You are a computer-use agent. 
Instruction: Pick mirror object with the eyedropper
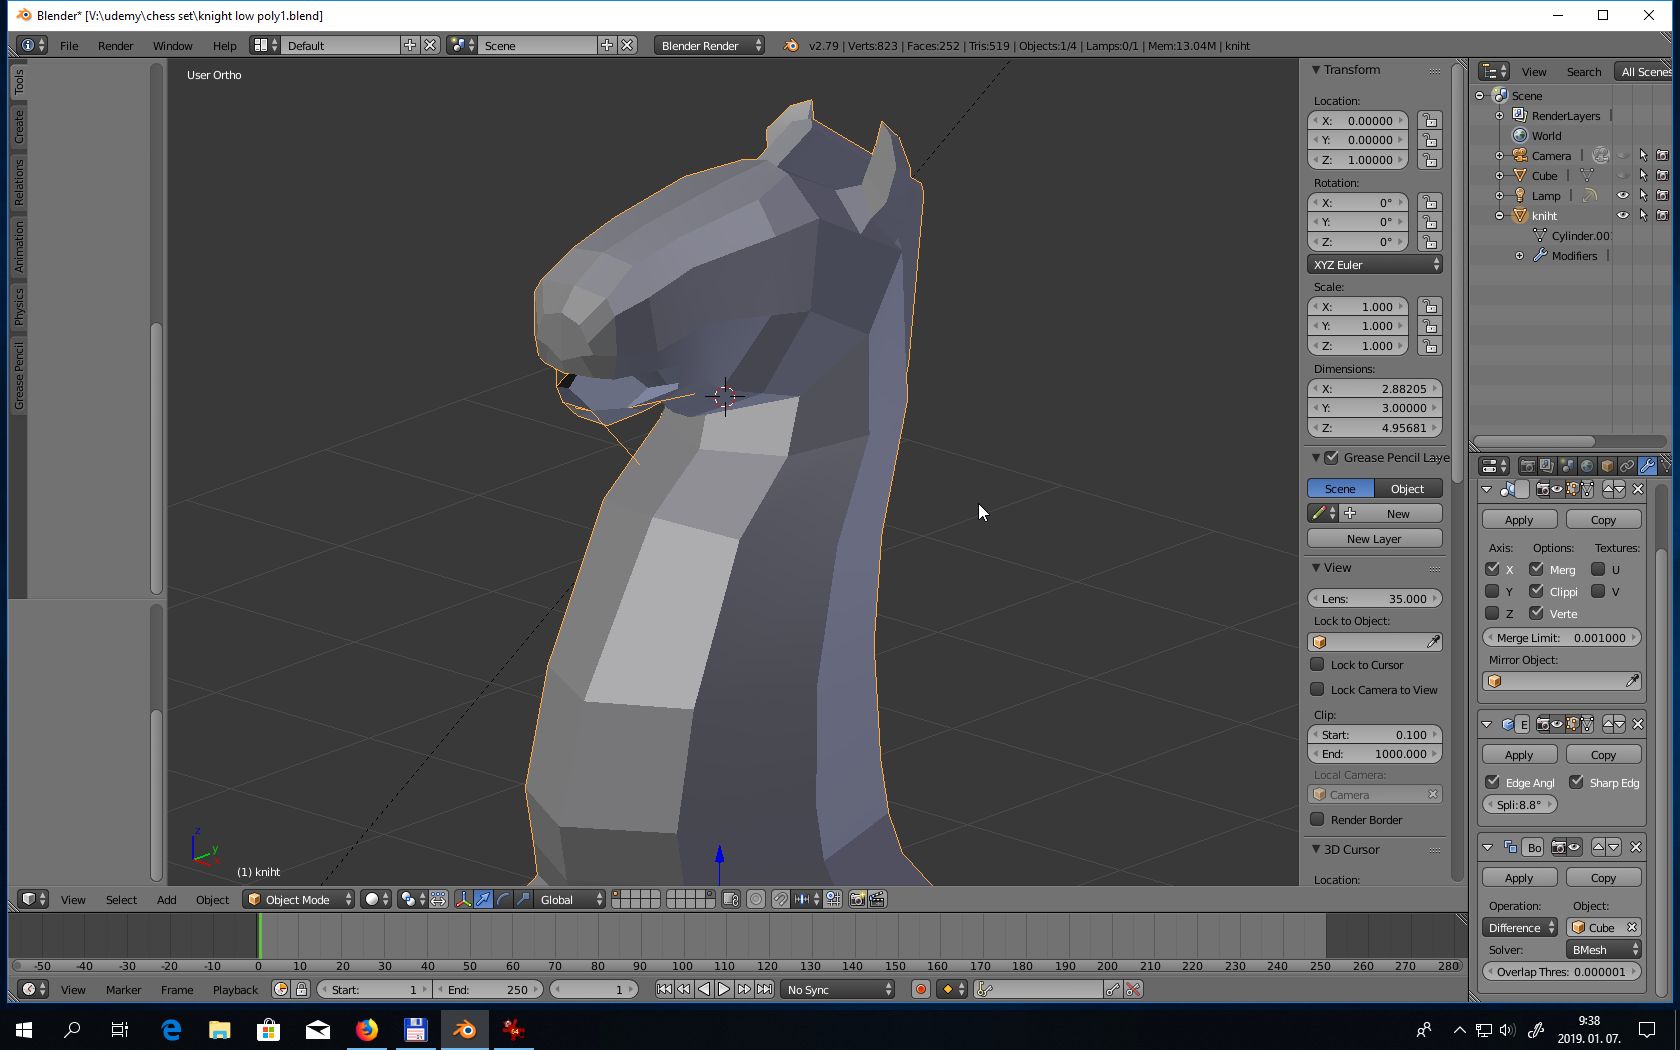coord(1632,681)
